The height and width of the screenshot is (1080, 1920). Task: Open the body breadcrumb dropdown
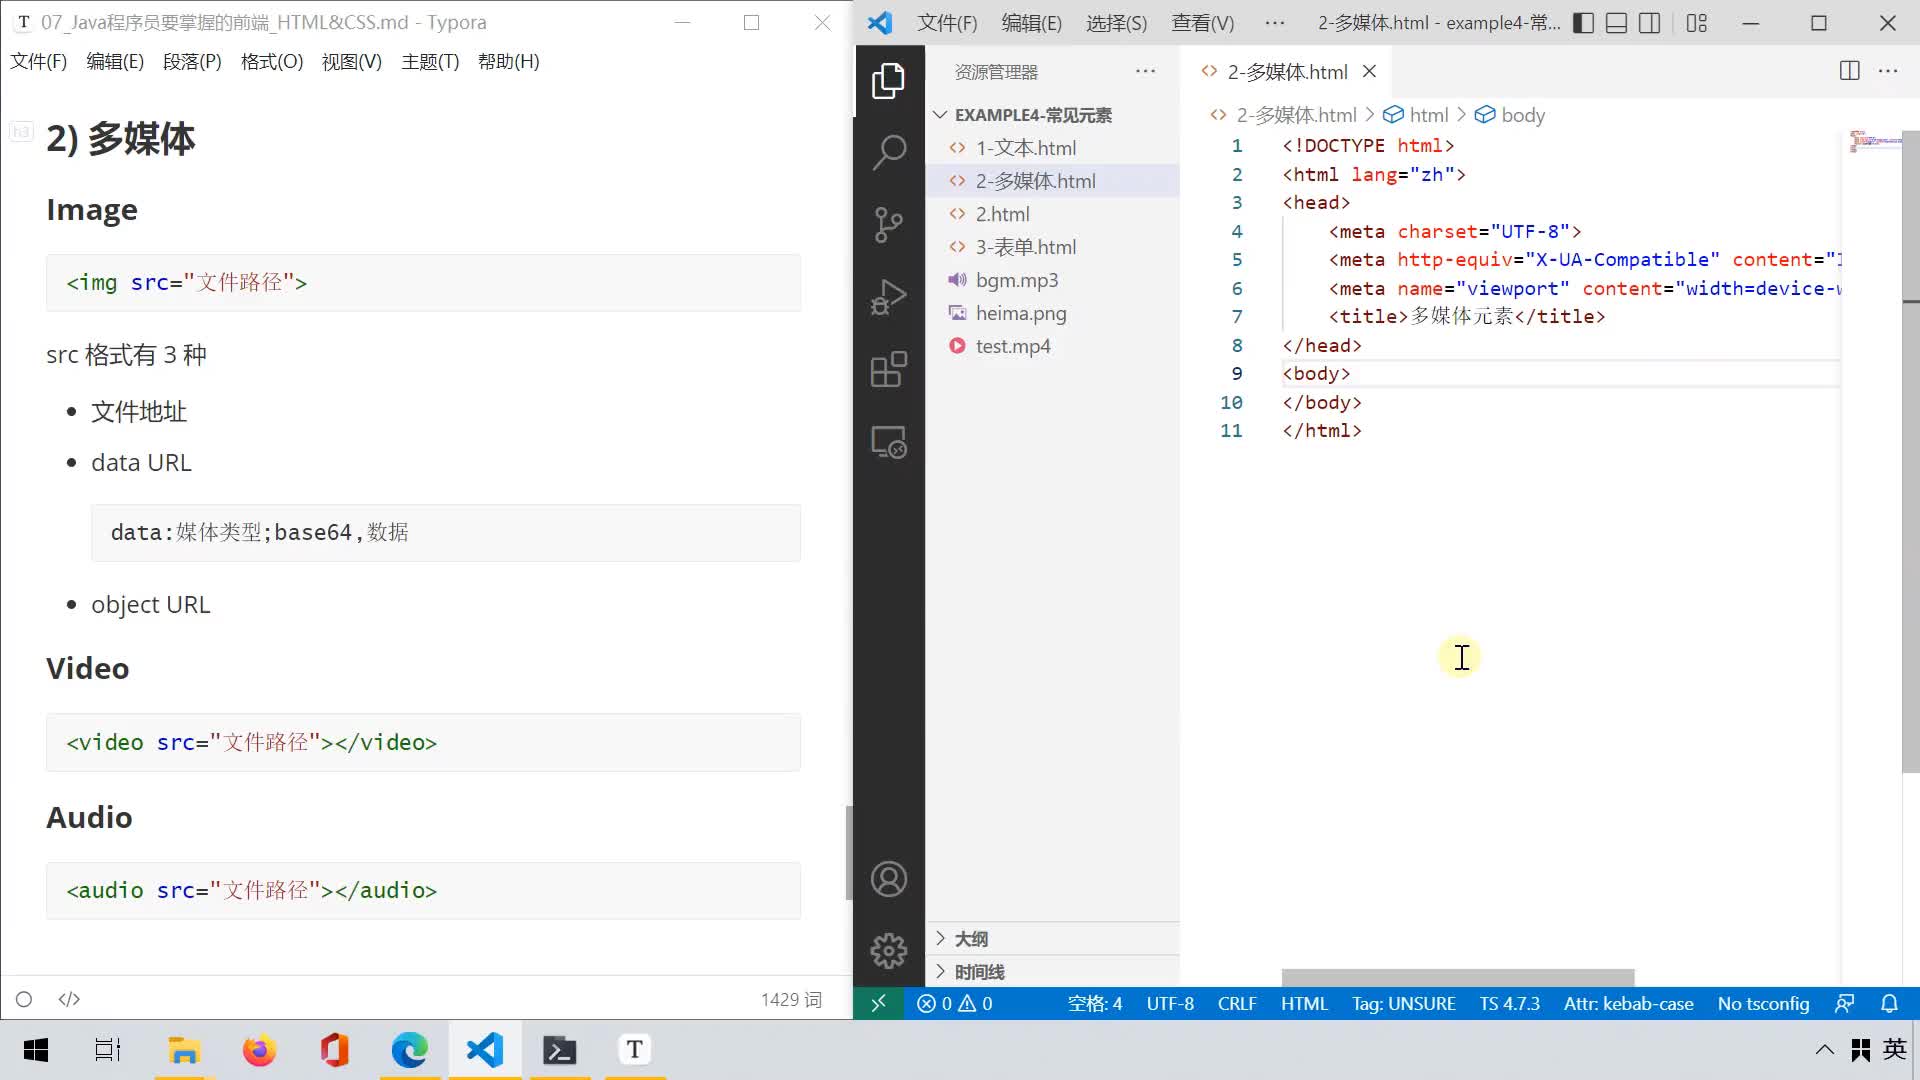pyautogui.click(x=1510, y=115)
